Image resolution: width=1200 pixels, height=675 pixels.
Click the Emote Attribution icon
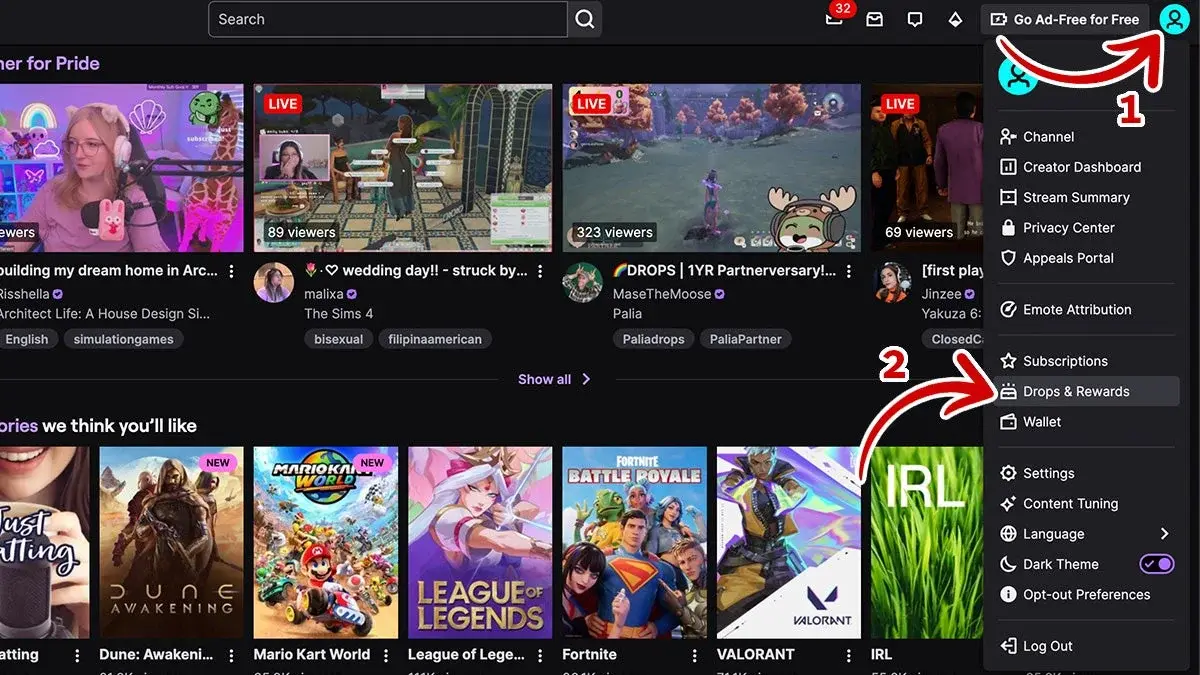coord(1008,310)
